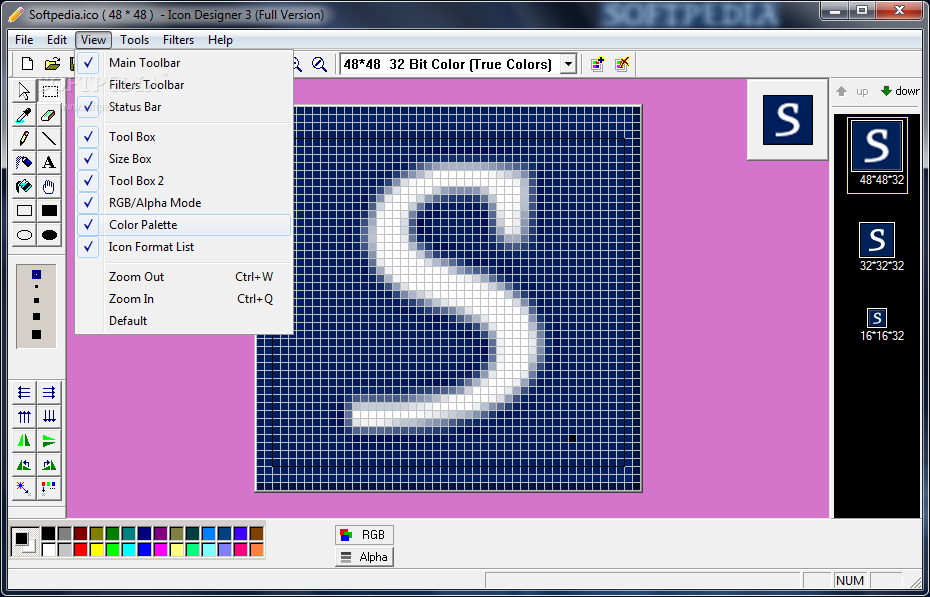Pick the magenta color swatch in the palette
The image size is (930, 597).
(x=161, y=550)
